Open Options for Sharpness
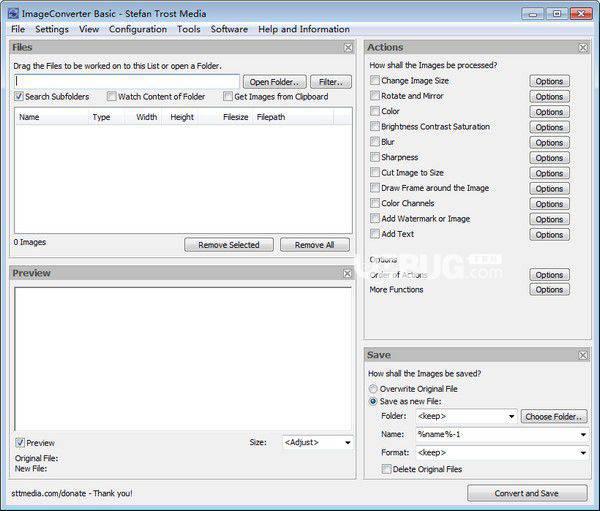The width and height of the screenshot is (600, 511). point(549,158)
